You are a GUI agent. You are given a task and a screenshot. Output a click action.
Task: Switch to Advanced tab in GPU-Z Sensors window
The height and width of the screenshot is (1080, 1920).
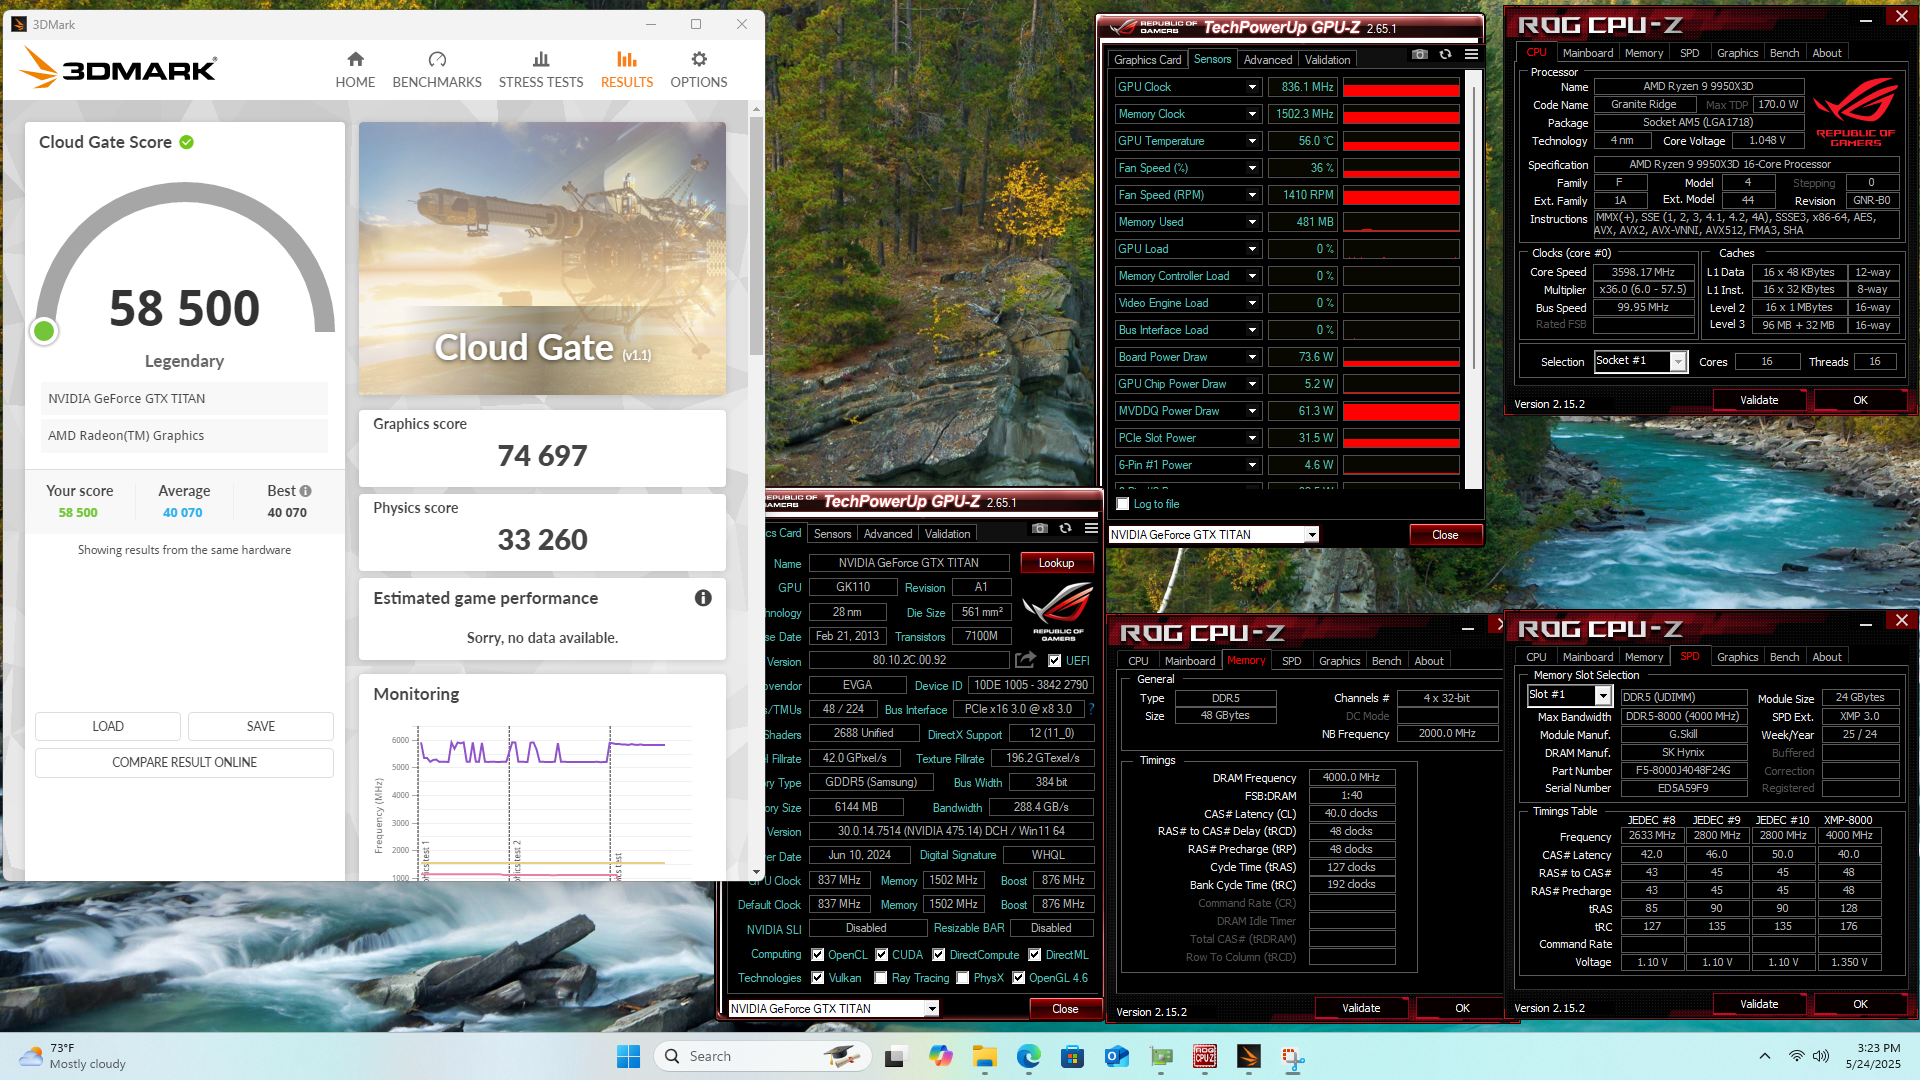click(1268, 60)
